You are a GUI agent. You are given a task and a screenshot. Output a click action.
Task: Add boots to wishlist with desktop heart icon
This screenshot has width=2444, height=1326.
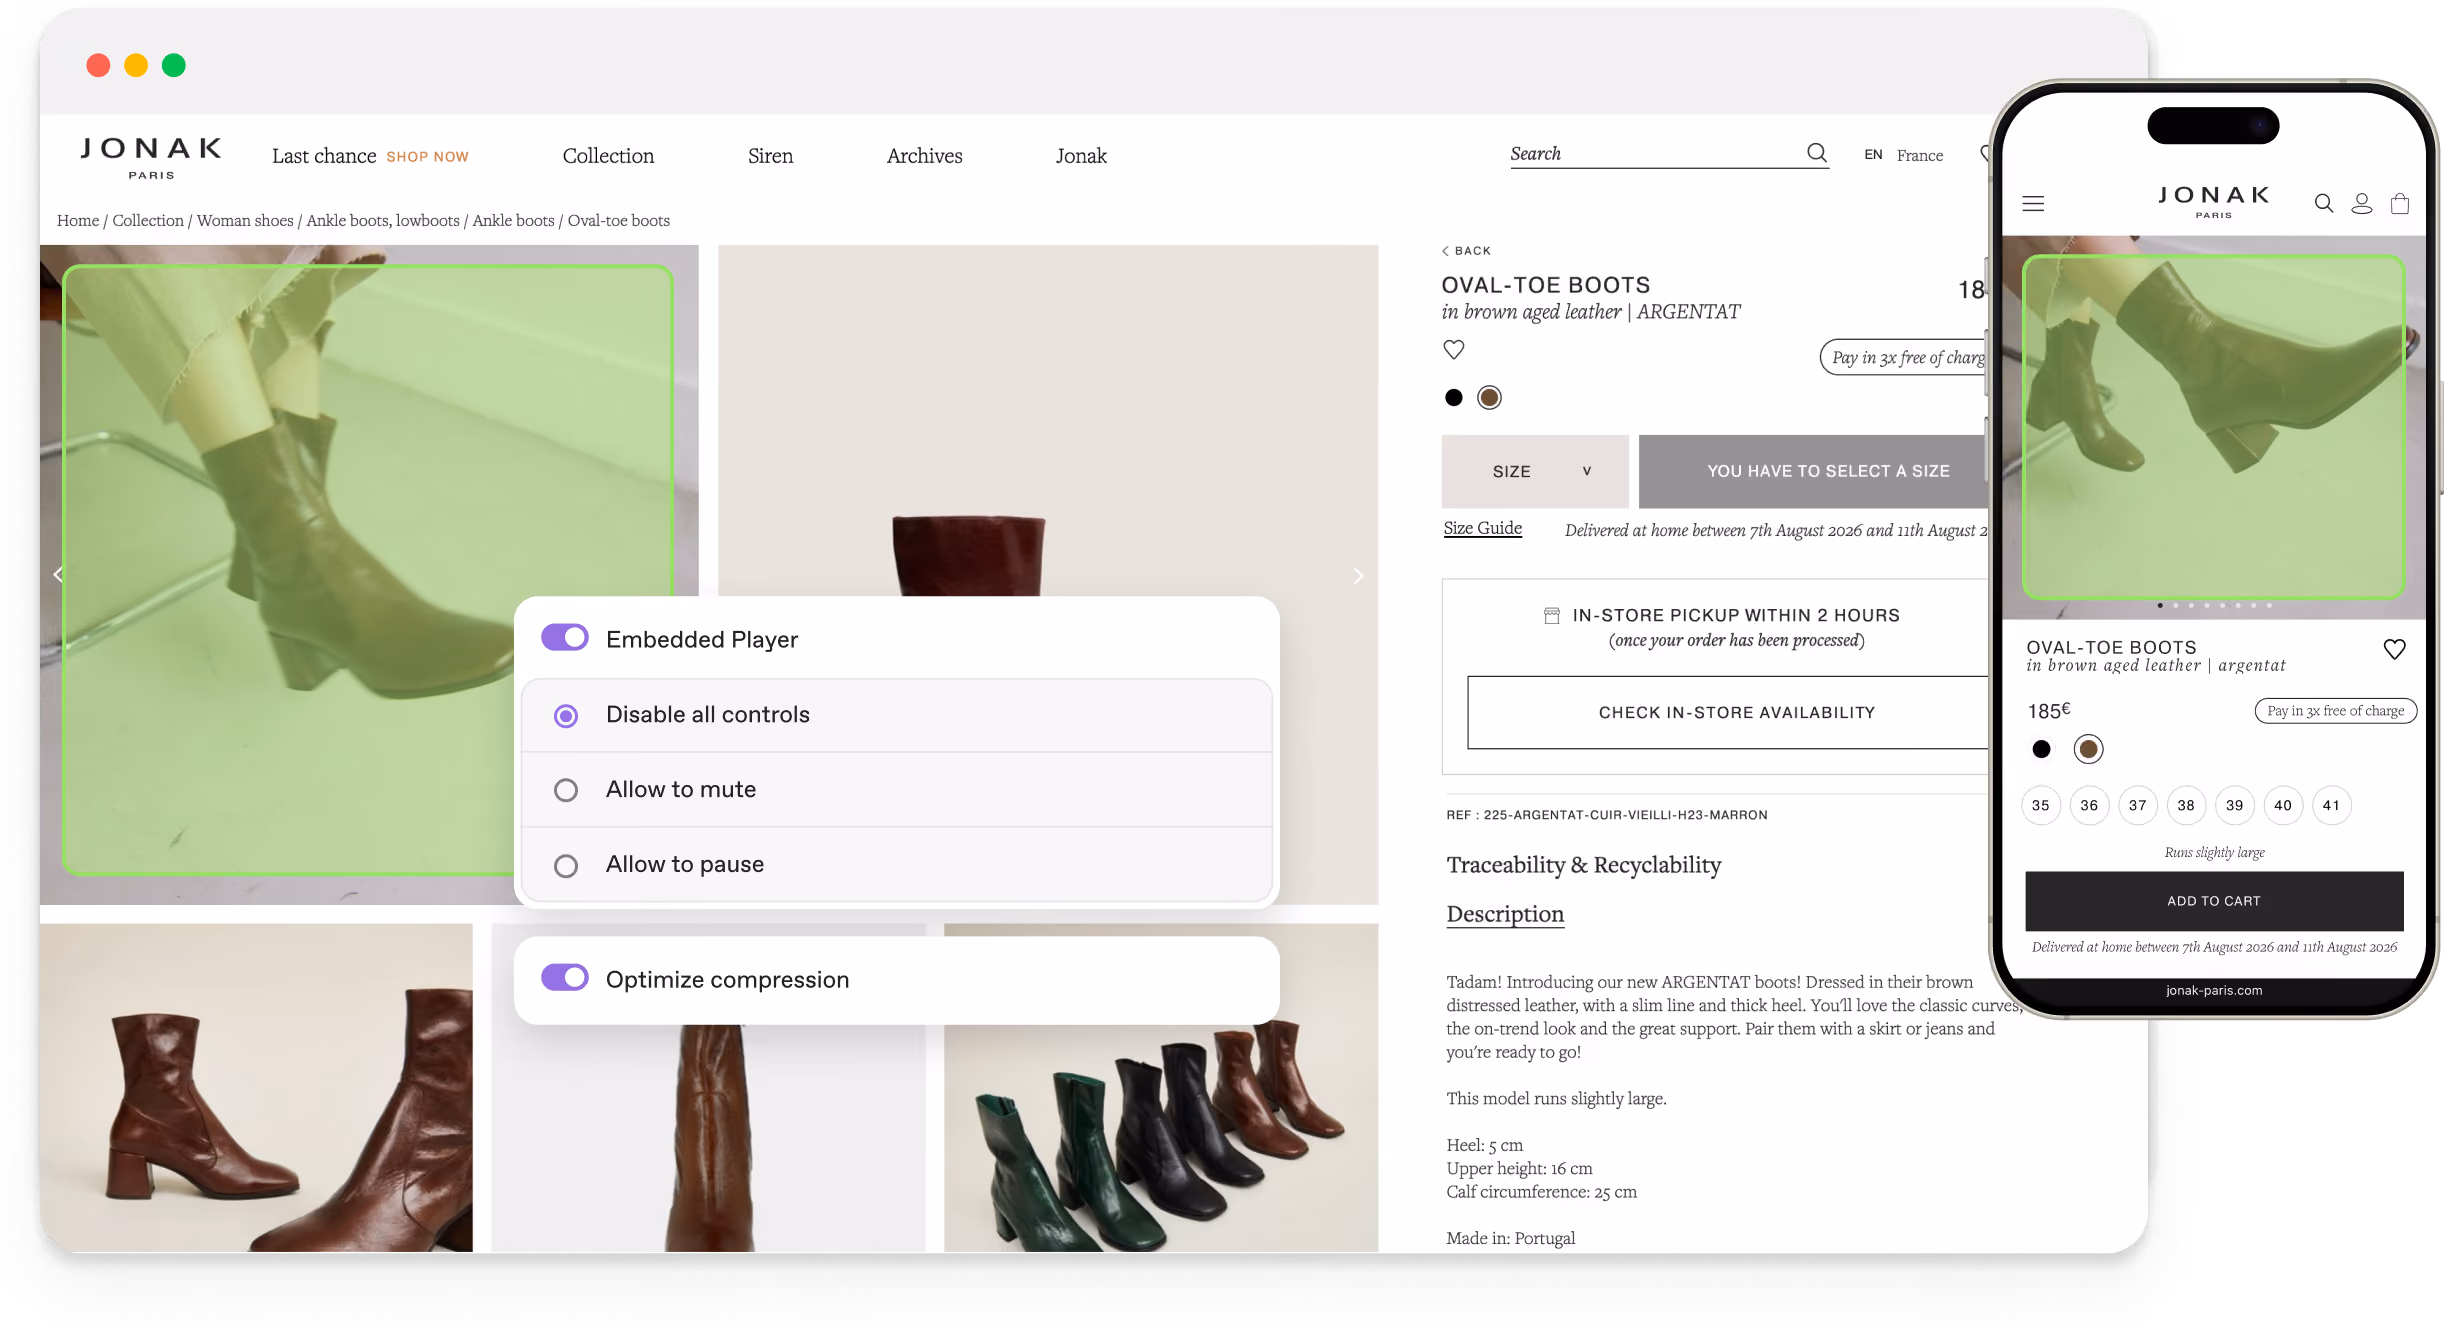1454,349
